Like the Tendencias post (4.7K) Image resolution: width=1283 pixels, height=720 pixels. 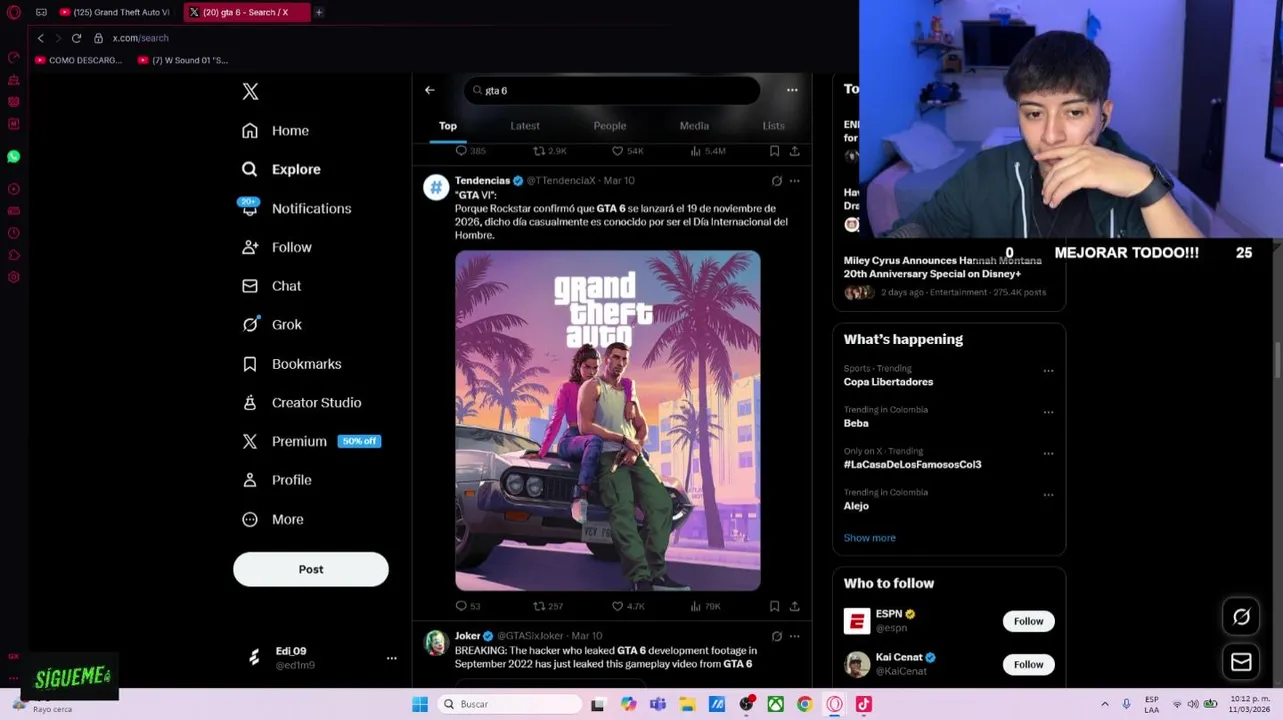click(x=628, y=606)
